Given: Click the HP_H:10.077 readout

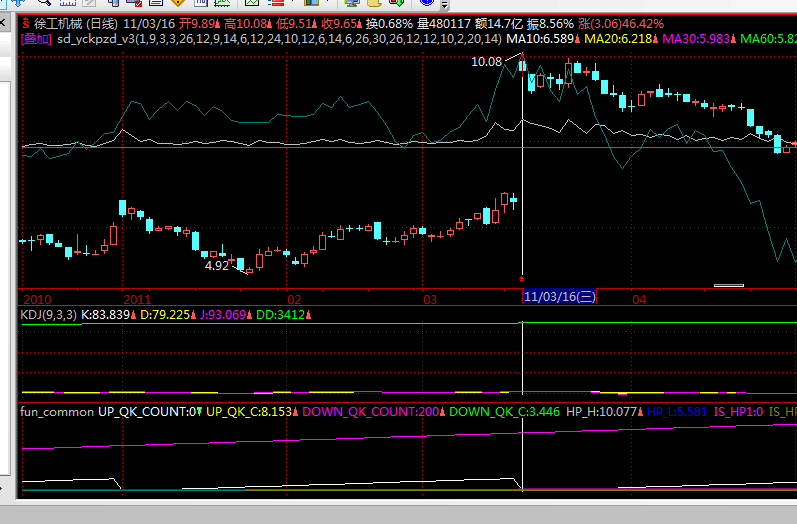Looking at the screenshot, I should coord(603,411).
